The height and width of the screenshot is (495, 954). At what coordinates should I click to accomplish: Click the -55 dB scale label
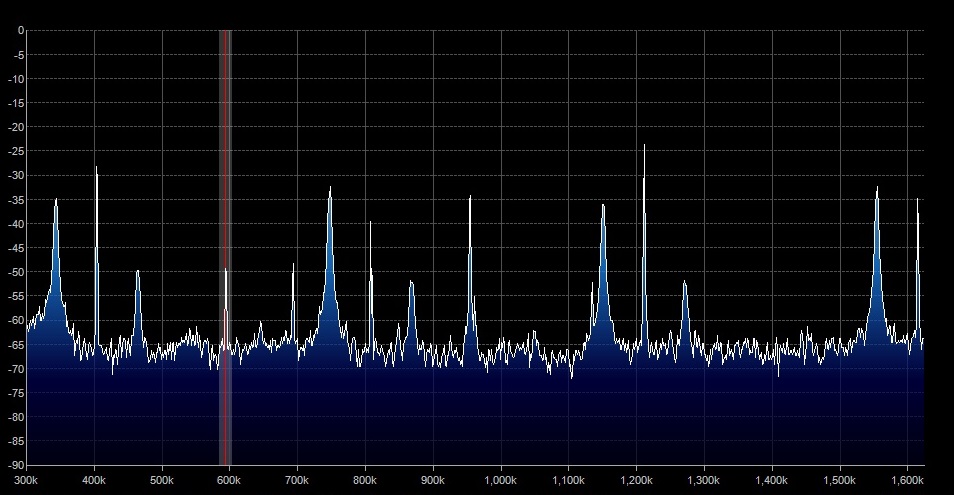[x=16, y=296]
